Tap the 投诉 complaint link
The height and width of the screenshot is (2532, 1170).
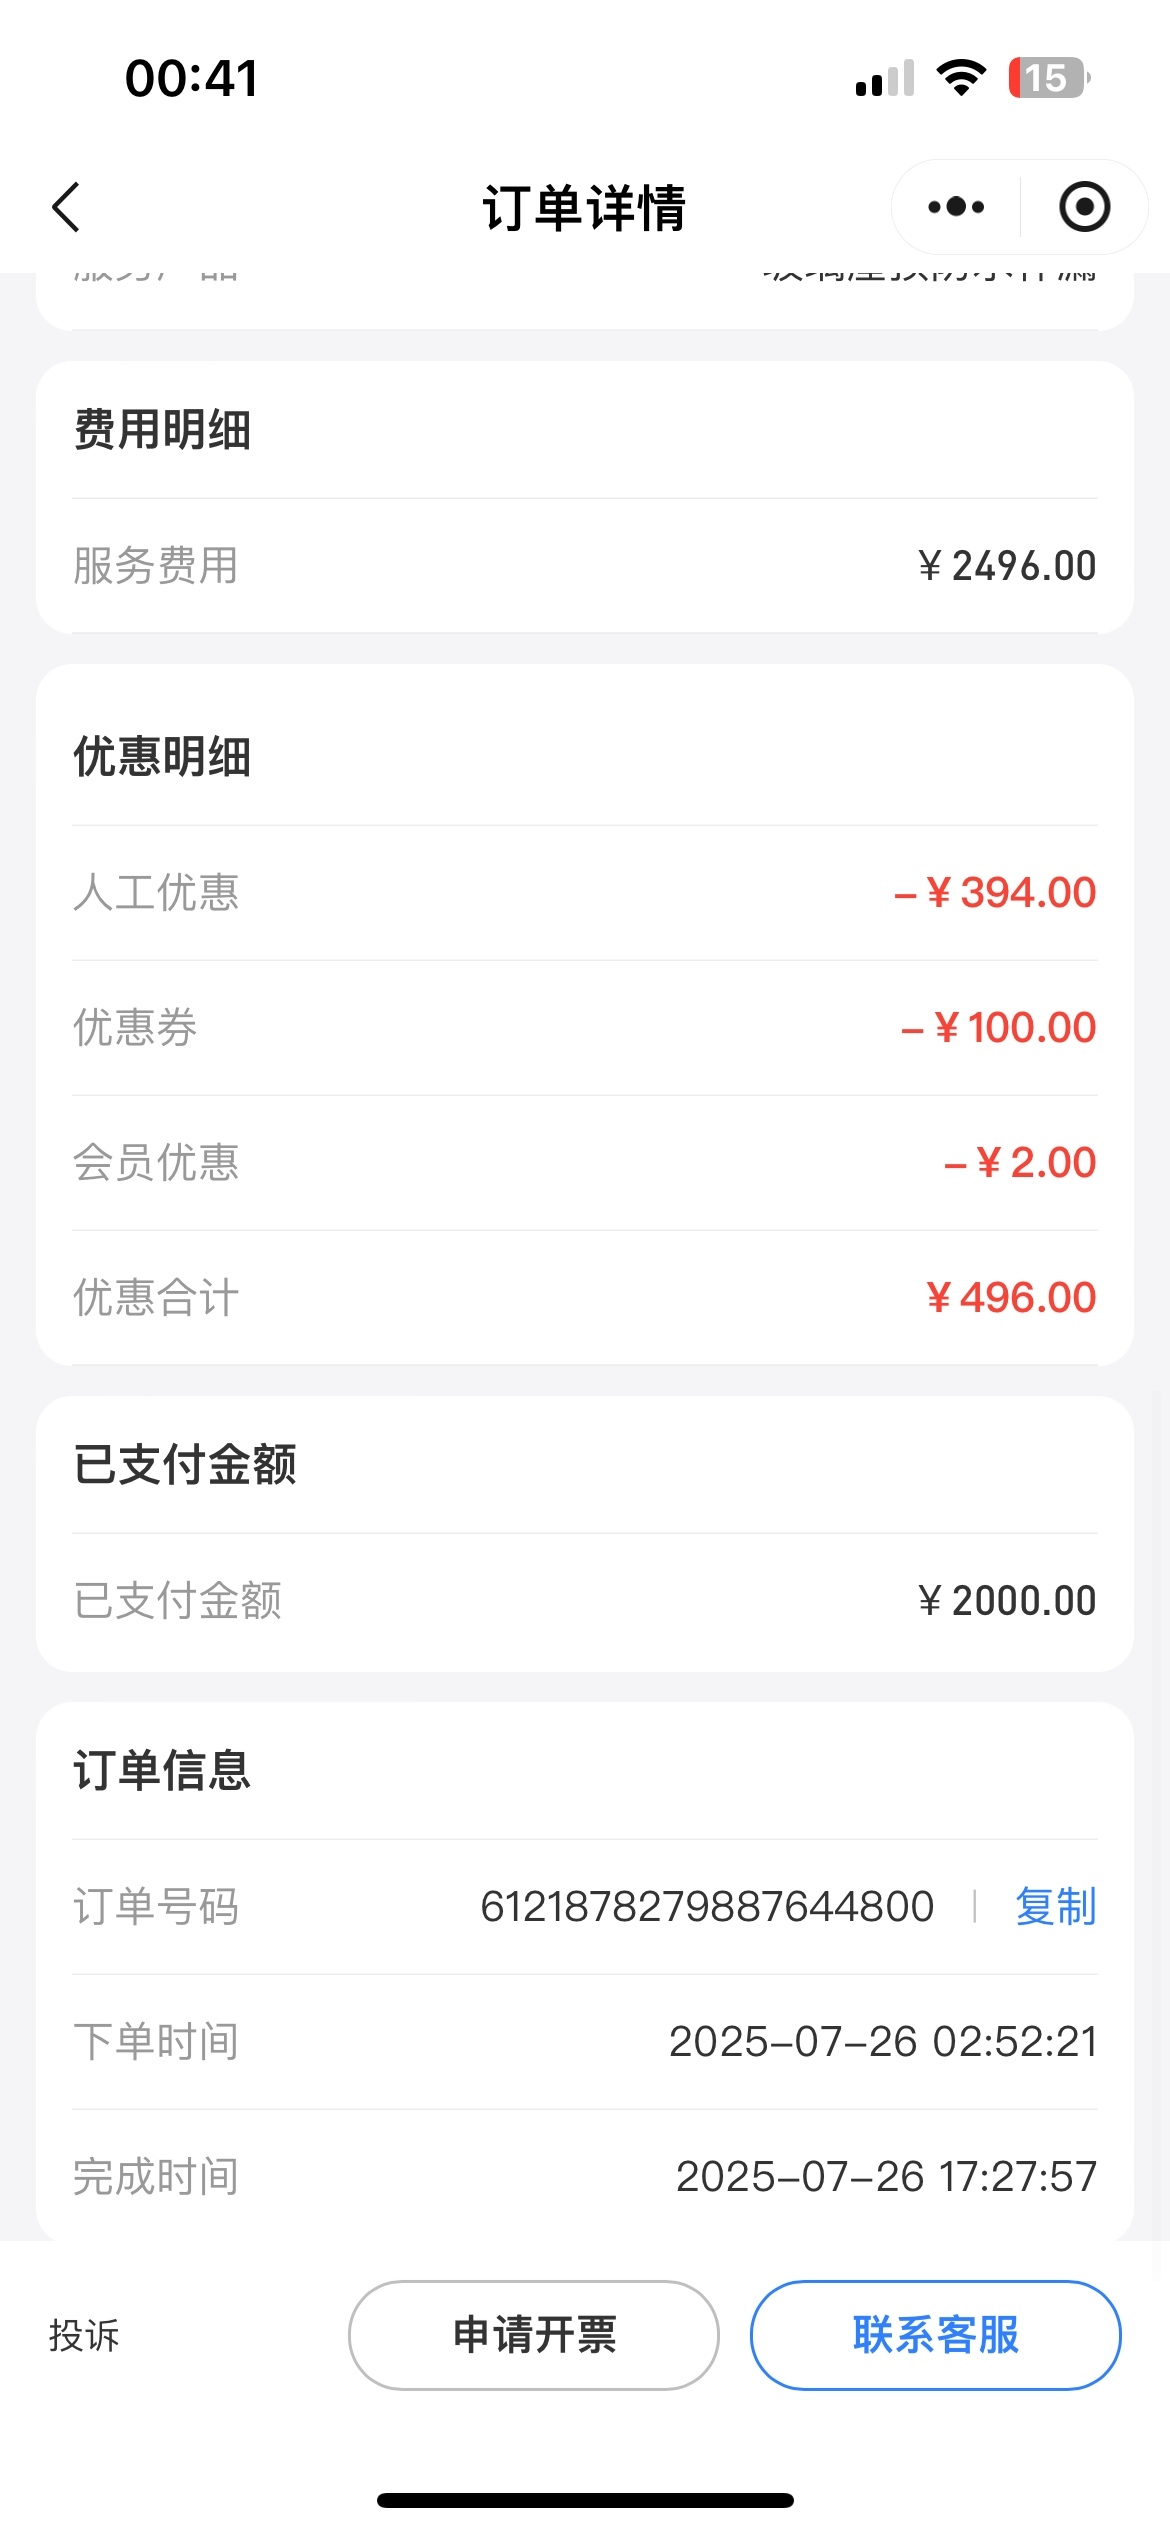click(x=84, y=2336)
